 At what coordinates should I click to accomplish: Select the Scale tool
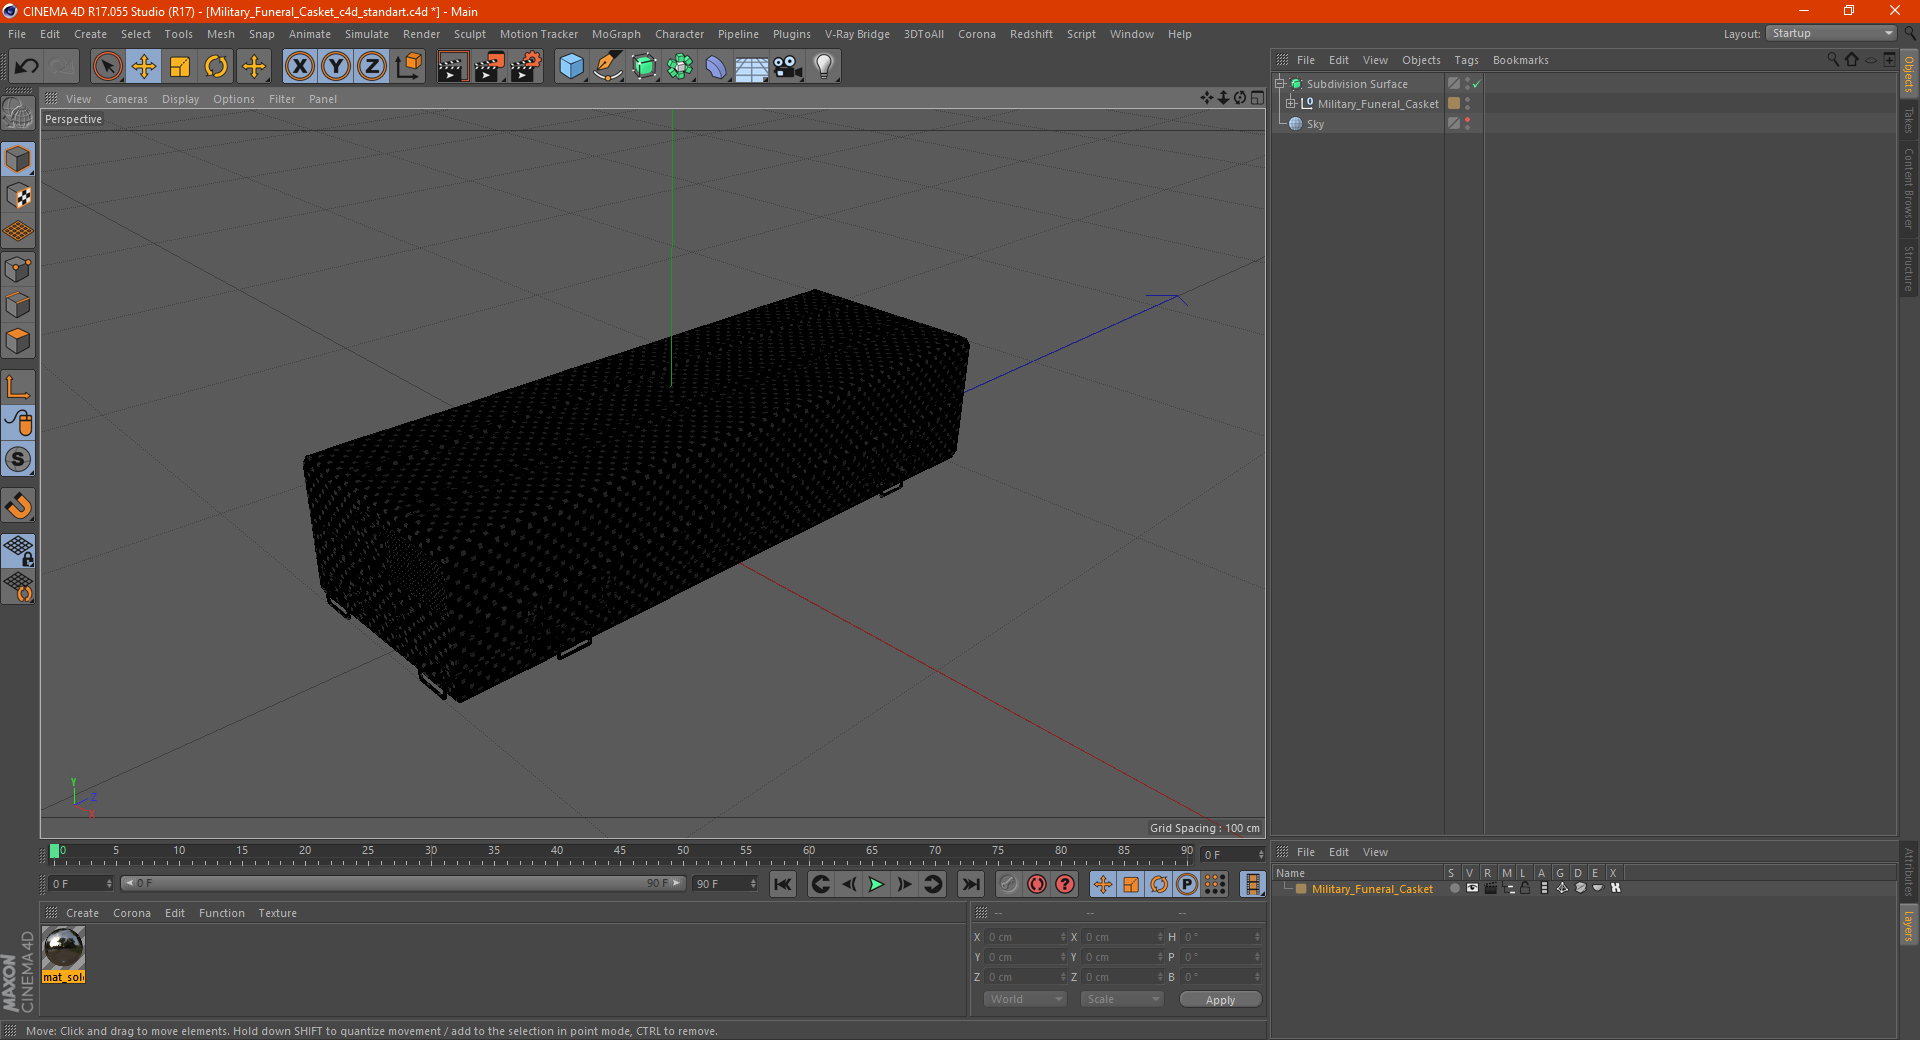180,67
